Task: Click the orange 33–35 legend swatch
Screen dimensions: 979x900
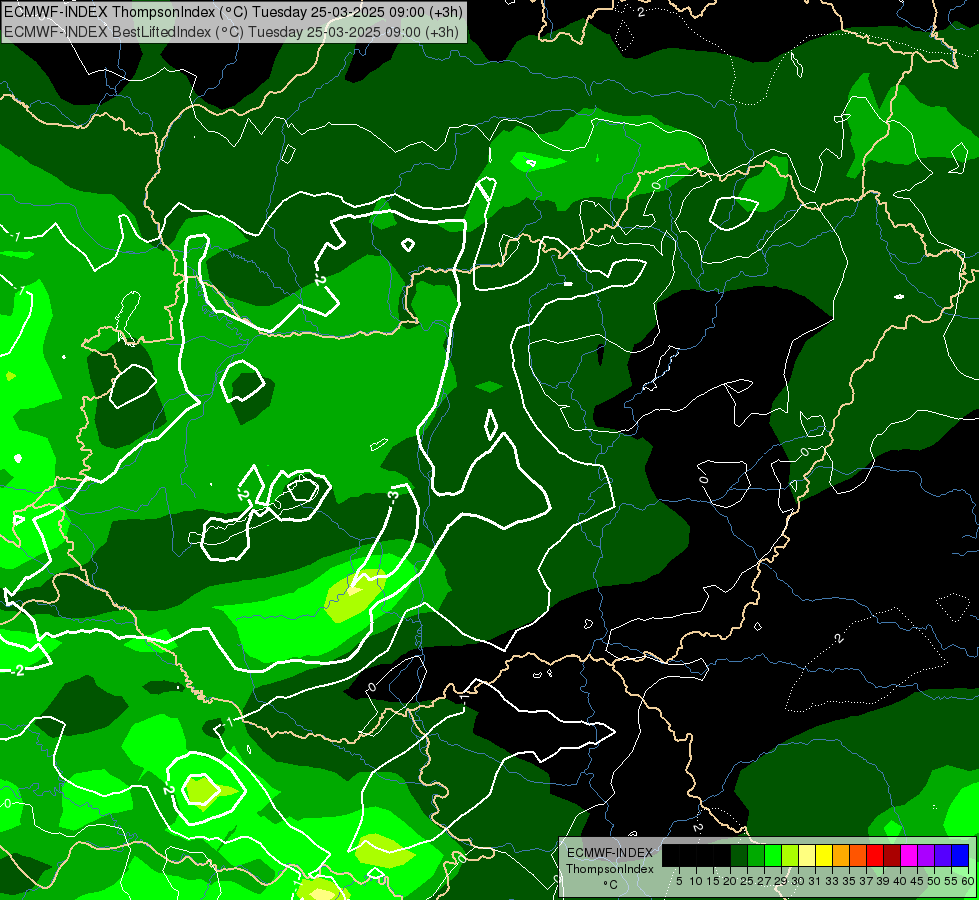Action: (x=841, y=855)
